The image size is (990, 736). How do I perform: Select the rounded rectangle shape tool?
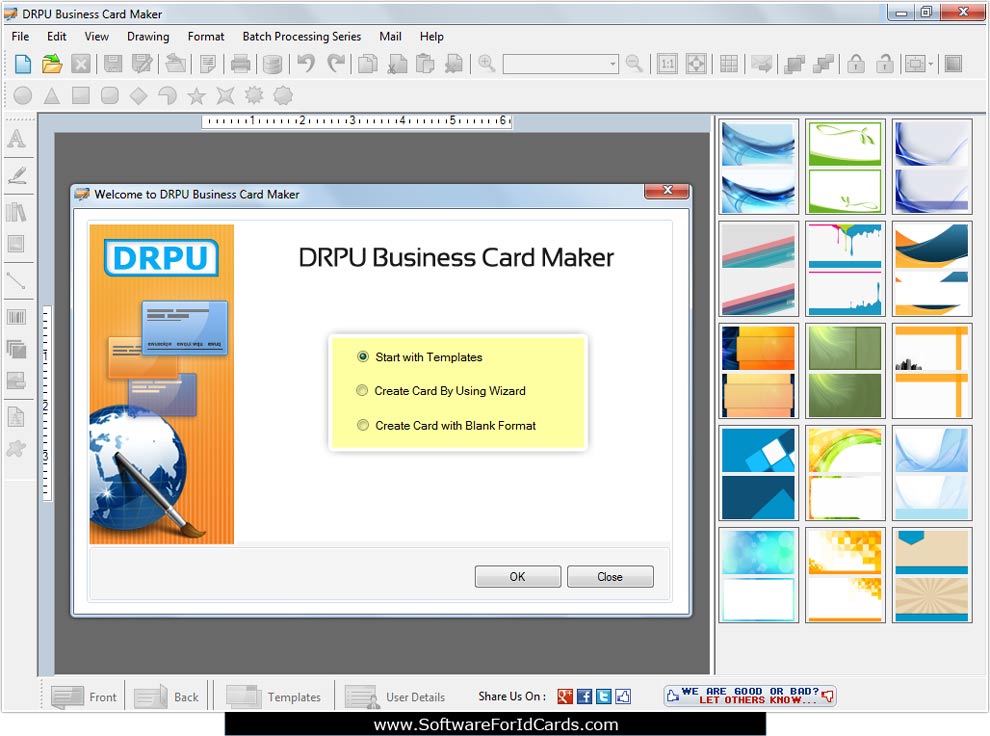(110, 96)
